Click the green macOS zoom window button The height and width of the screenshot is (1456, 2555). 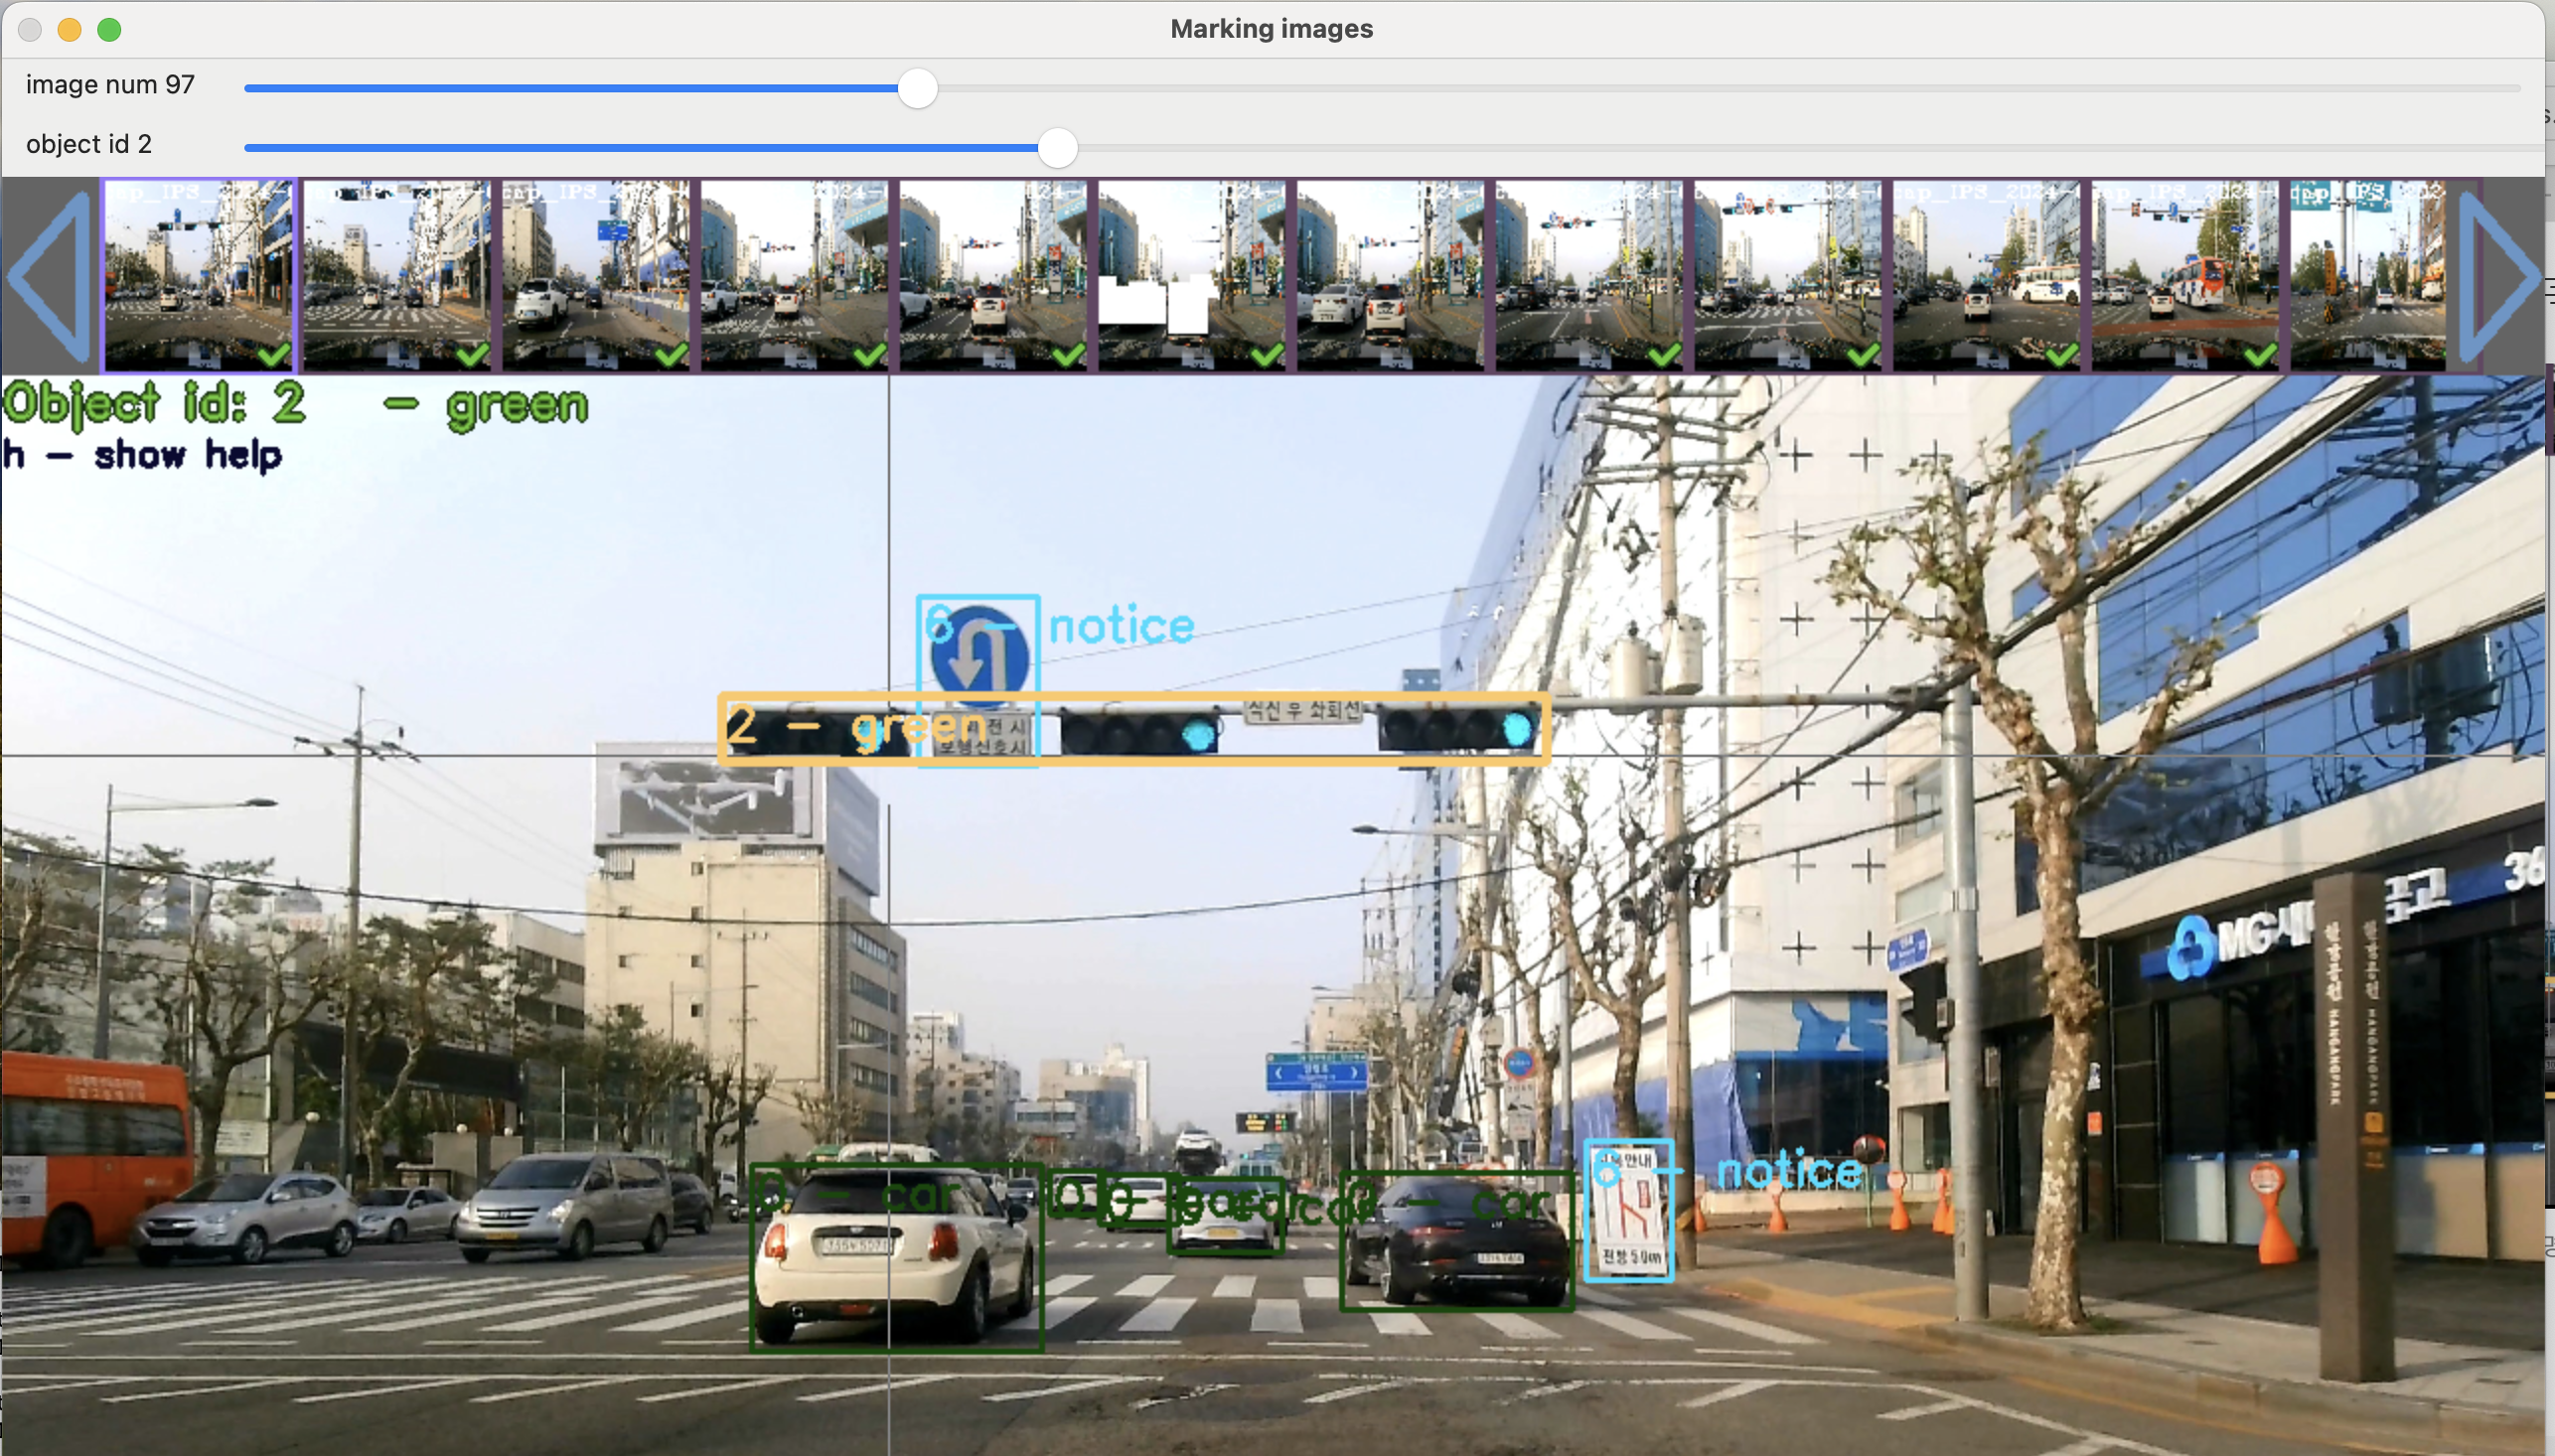(x=110, y=30)
